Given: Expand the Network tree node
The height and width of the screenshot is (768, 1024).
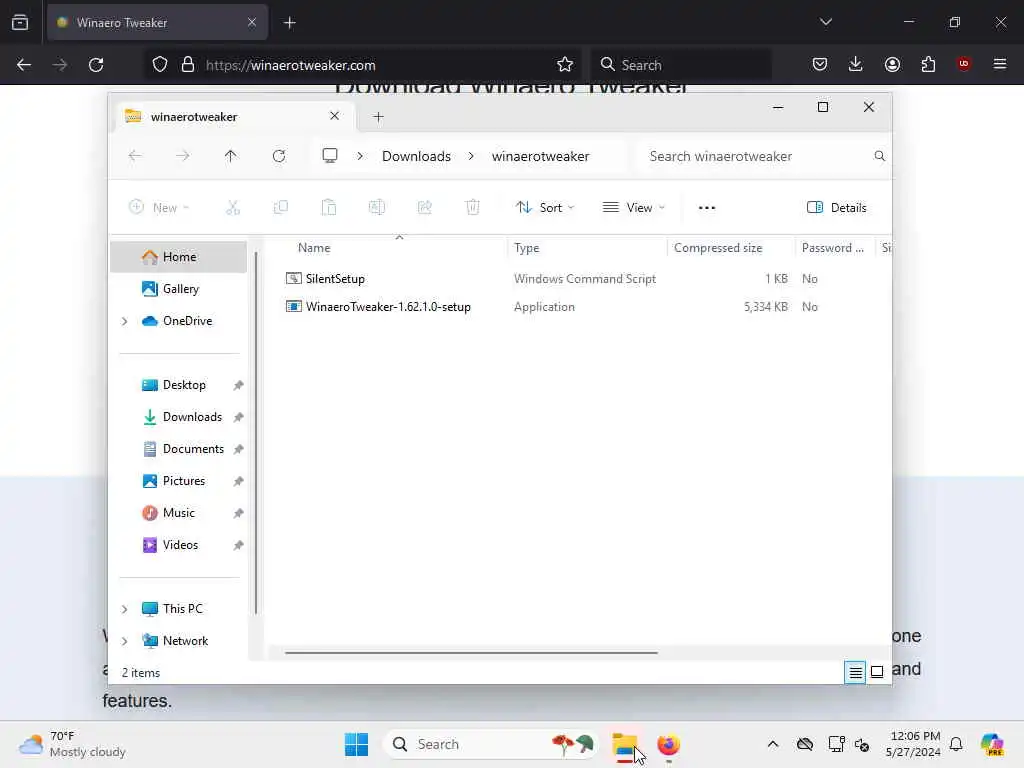Looking at the screenshot, I should click(x=124, y=641).
